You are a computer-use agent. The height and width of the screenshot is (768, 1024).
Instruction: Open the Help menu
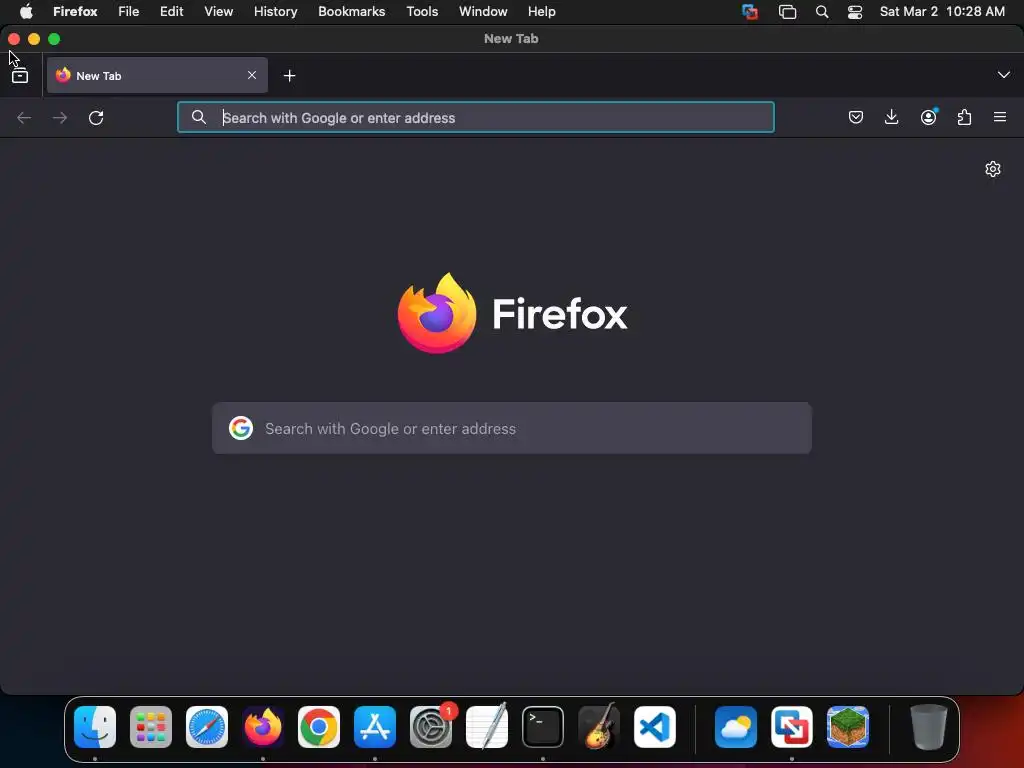pyautogui.click(x=541, y=12)
